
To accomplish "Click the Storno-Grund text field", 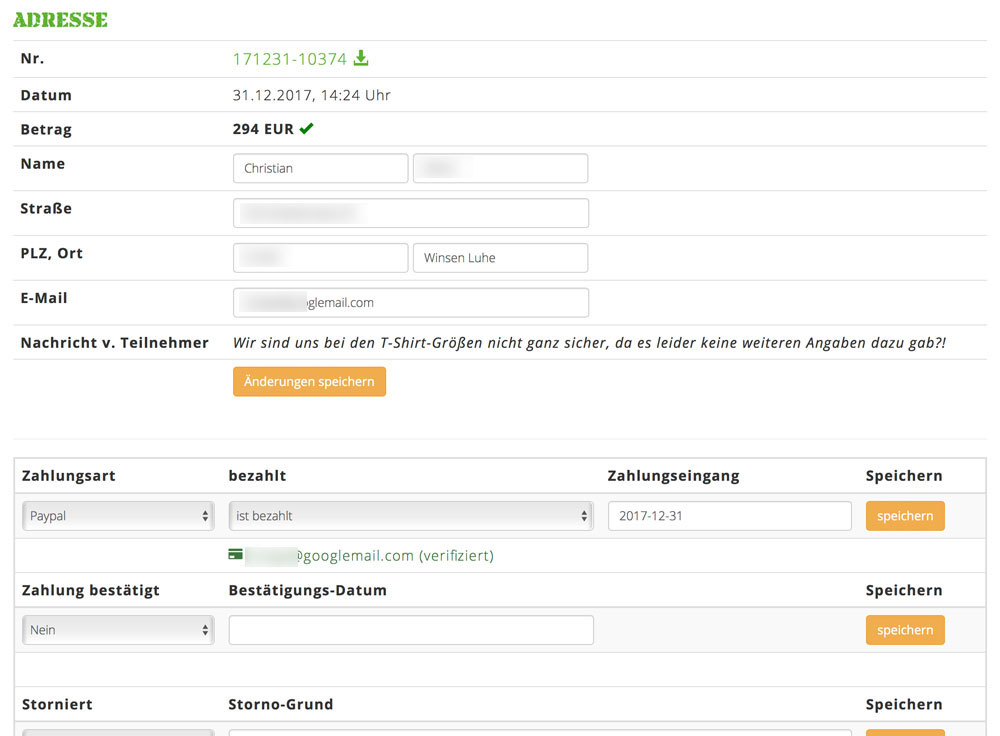I will tap(540, 731).
